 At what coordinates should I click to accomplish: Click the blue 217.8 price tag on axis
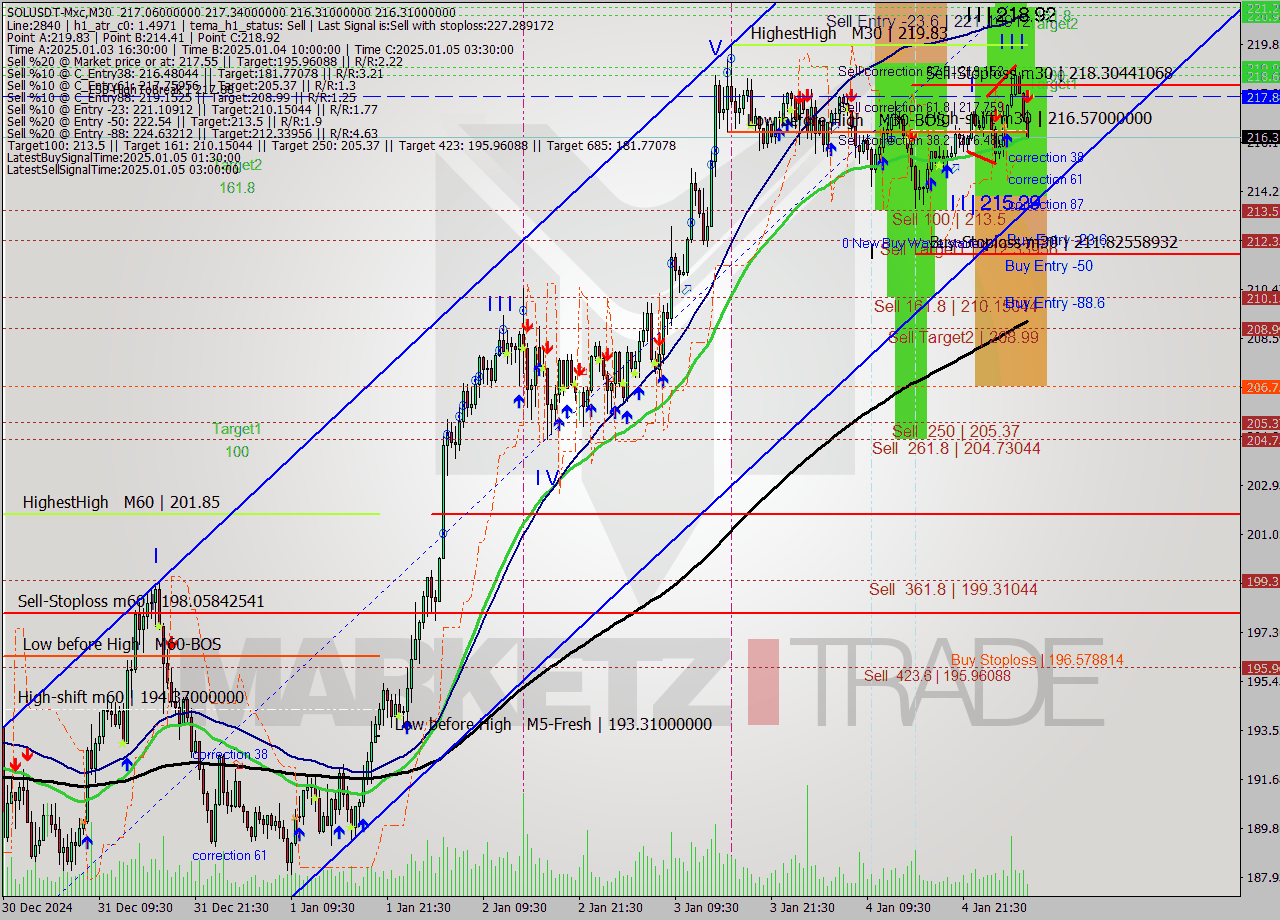[1260, 97]
